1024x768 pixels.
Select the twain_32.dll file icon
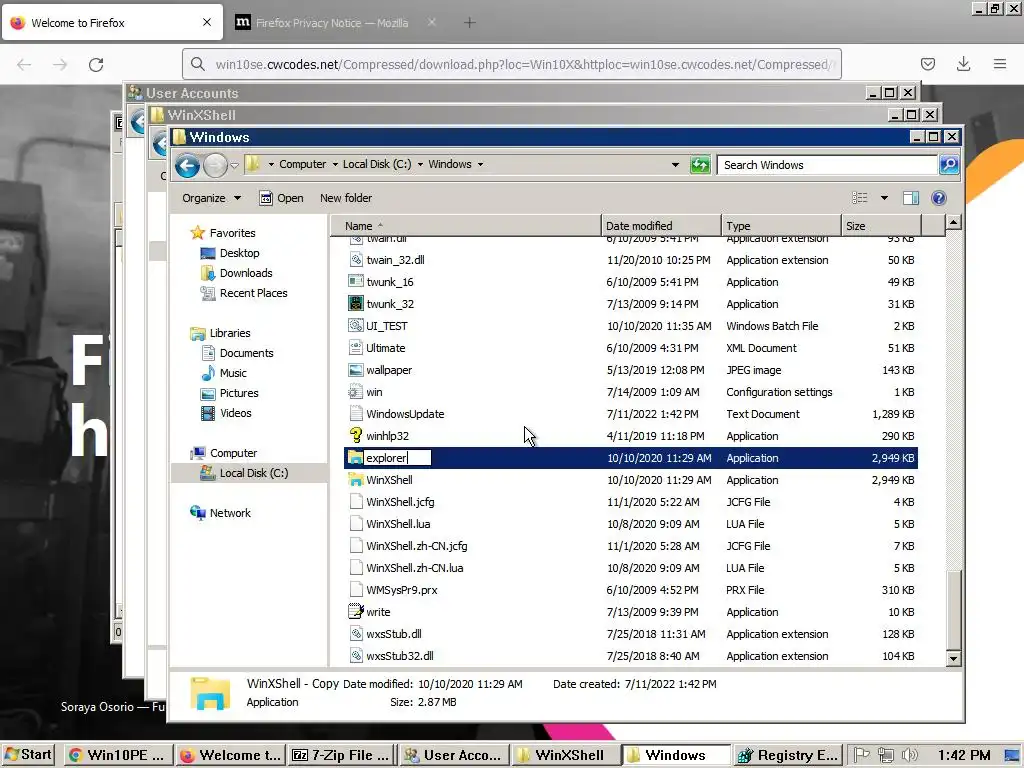[x=355, y=260]
